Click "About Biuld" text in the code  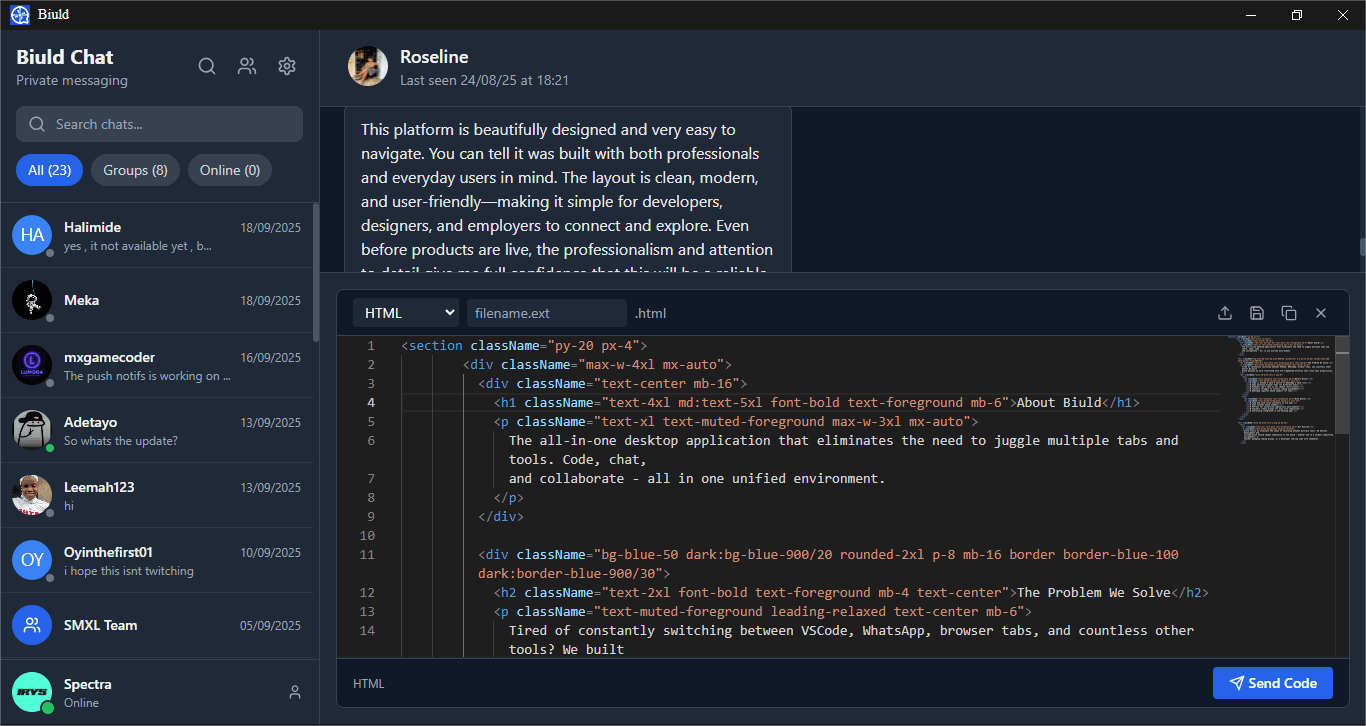[1059, 402]
